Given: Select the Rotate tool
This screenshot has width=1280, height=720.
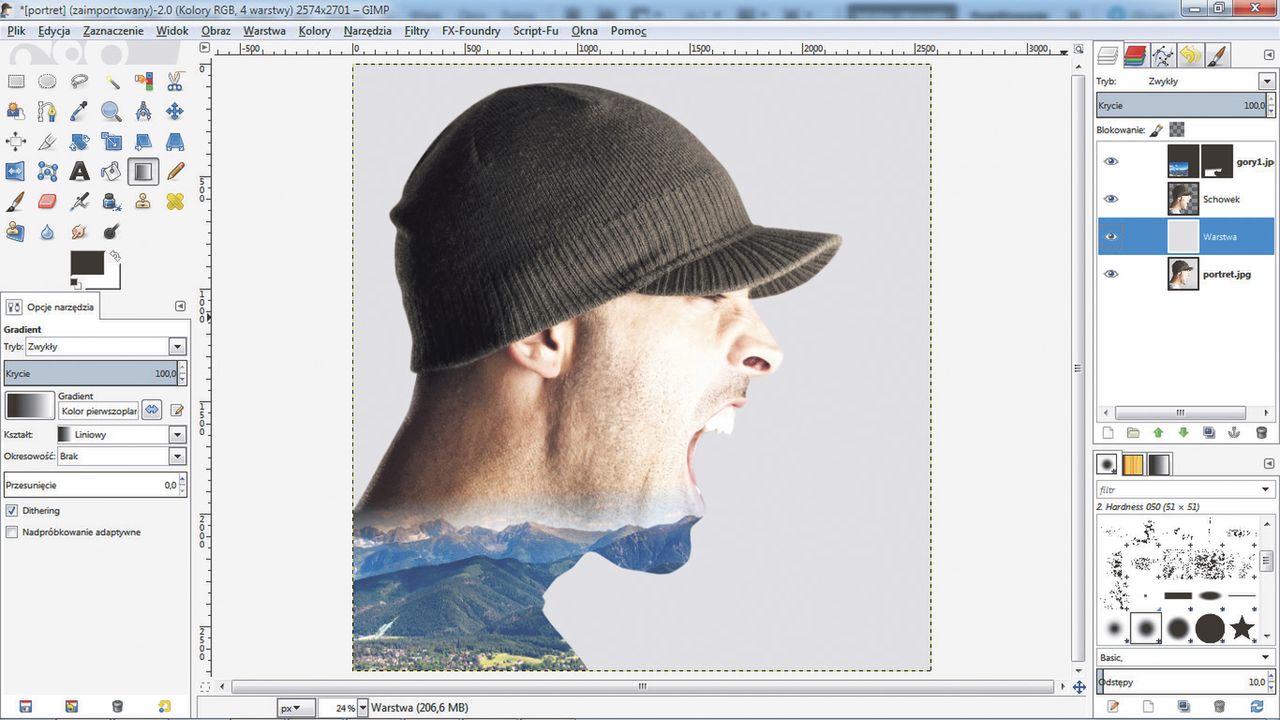Looking at the screenshot, I should 79,141.
